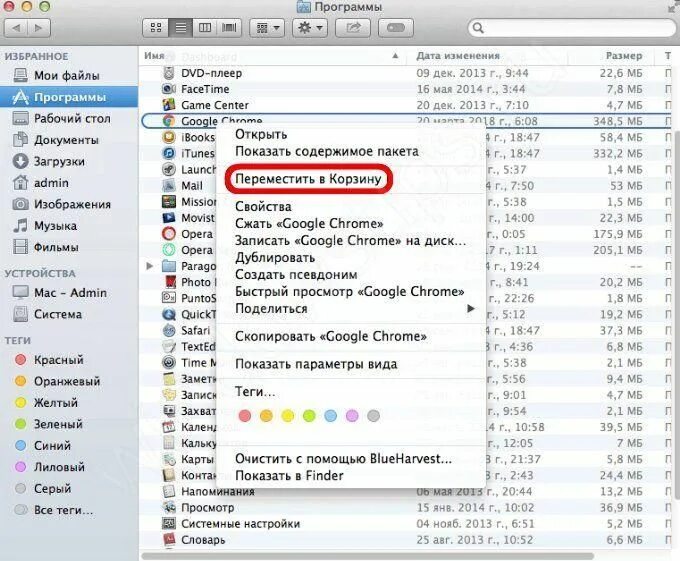The height and width of the screenshot is (561, 680).
Task: Open Рабочий стол in sidebar
Action: point(69,118)
